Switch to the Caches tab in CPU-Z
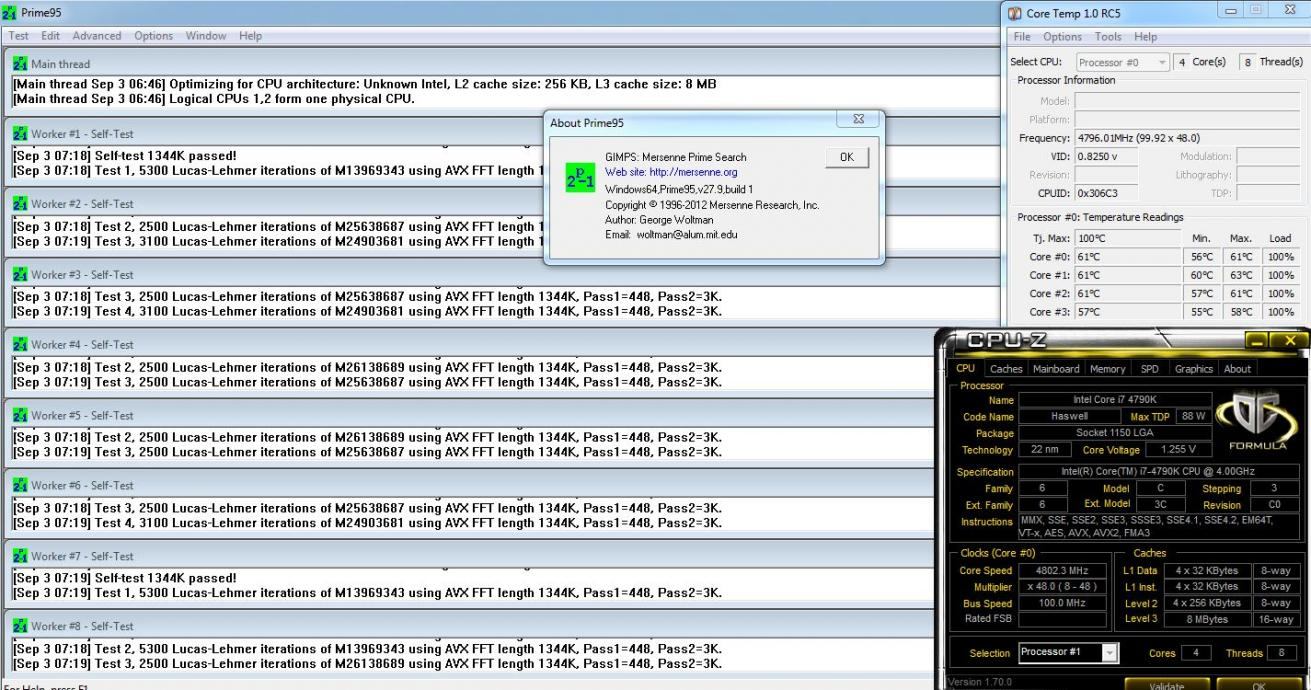The height and width of the screenshot is (690, 1311). [x=1006, y=369]
